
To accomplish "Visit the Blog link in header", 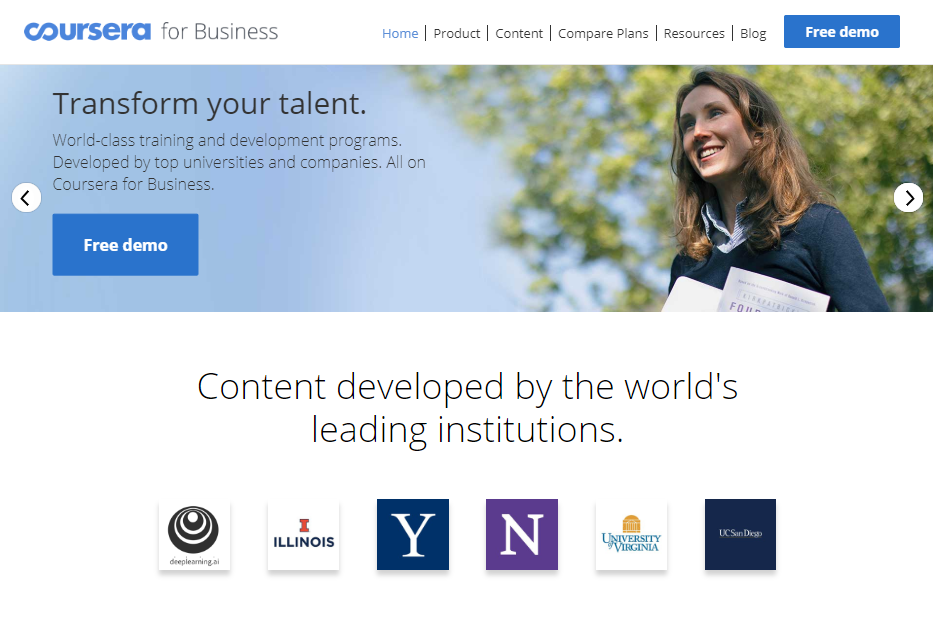I will pos(753,33).
